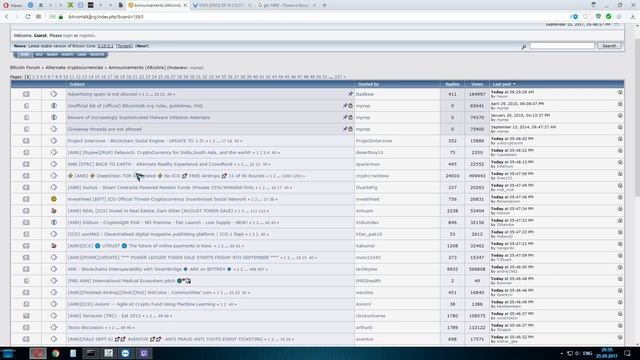Click the browser address bar URL
640x360 pixels.
(106, 17)
